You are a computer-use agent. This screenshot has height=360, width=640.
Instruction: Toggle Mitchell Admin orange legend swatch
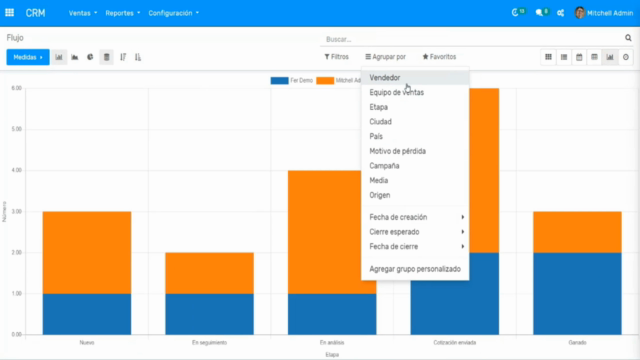(x=325, y=80)
